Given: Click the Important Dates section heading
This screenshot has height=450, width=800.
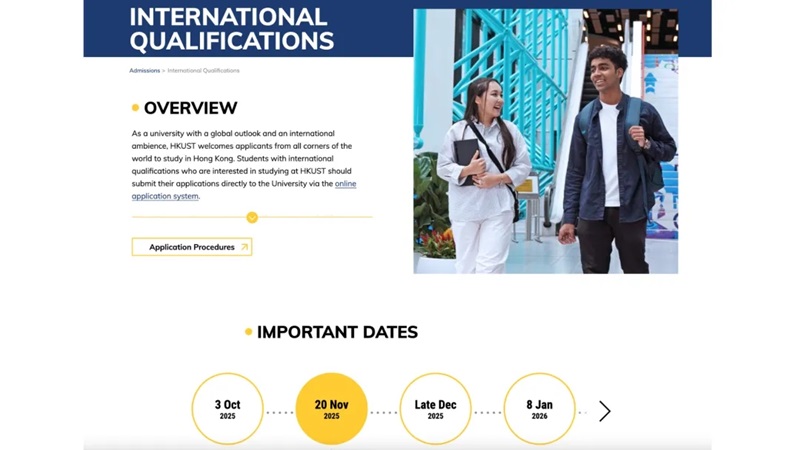Looking at the screenshot, I should (337, 332).
